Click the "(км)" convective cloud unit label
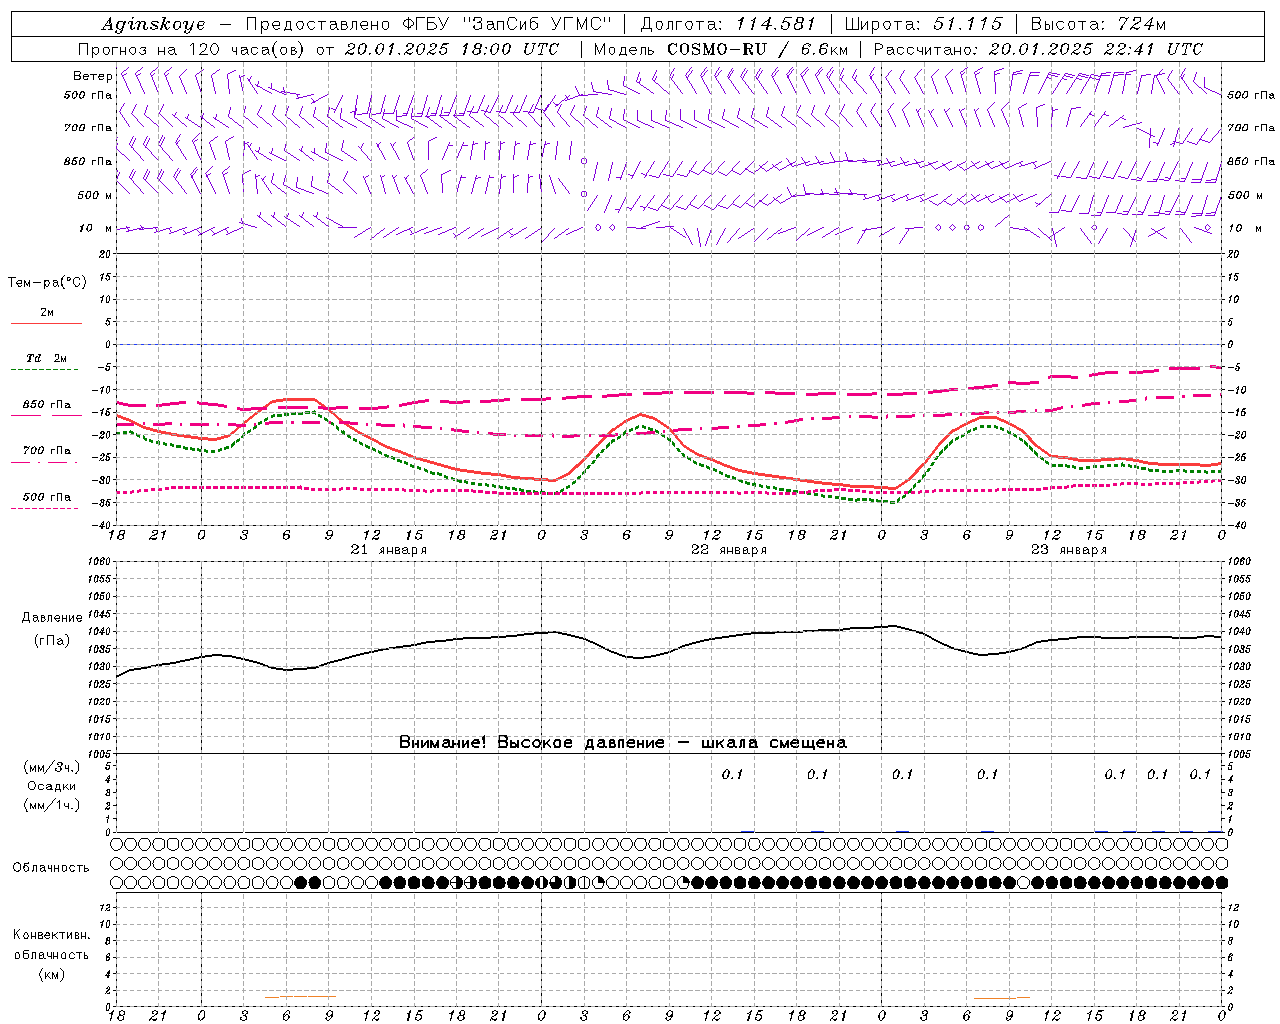 pyautogui.click(x=51, y=974)
